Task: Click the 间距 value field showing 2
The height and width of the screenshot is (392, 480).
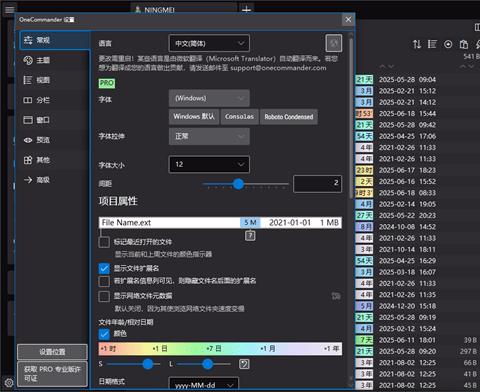Action: pyautogui.click(x=317, y=184)
